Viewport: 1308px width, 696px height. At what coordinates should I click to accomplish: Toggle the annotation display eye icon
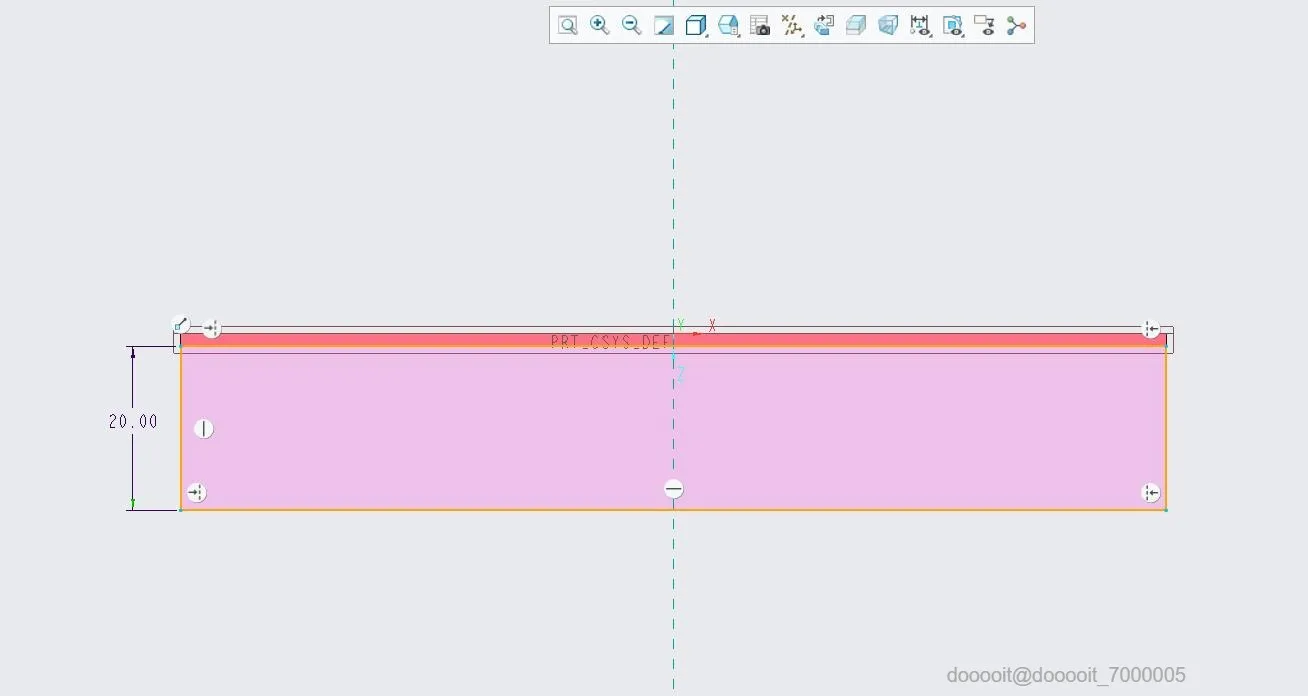984,25
